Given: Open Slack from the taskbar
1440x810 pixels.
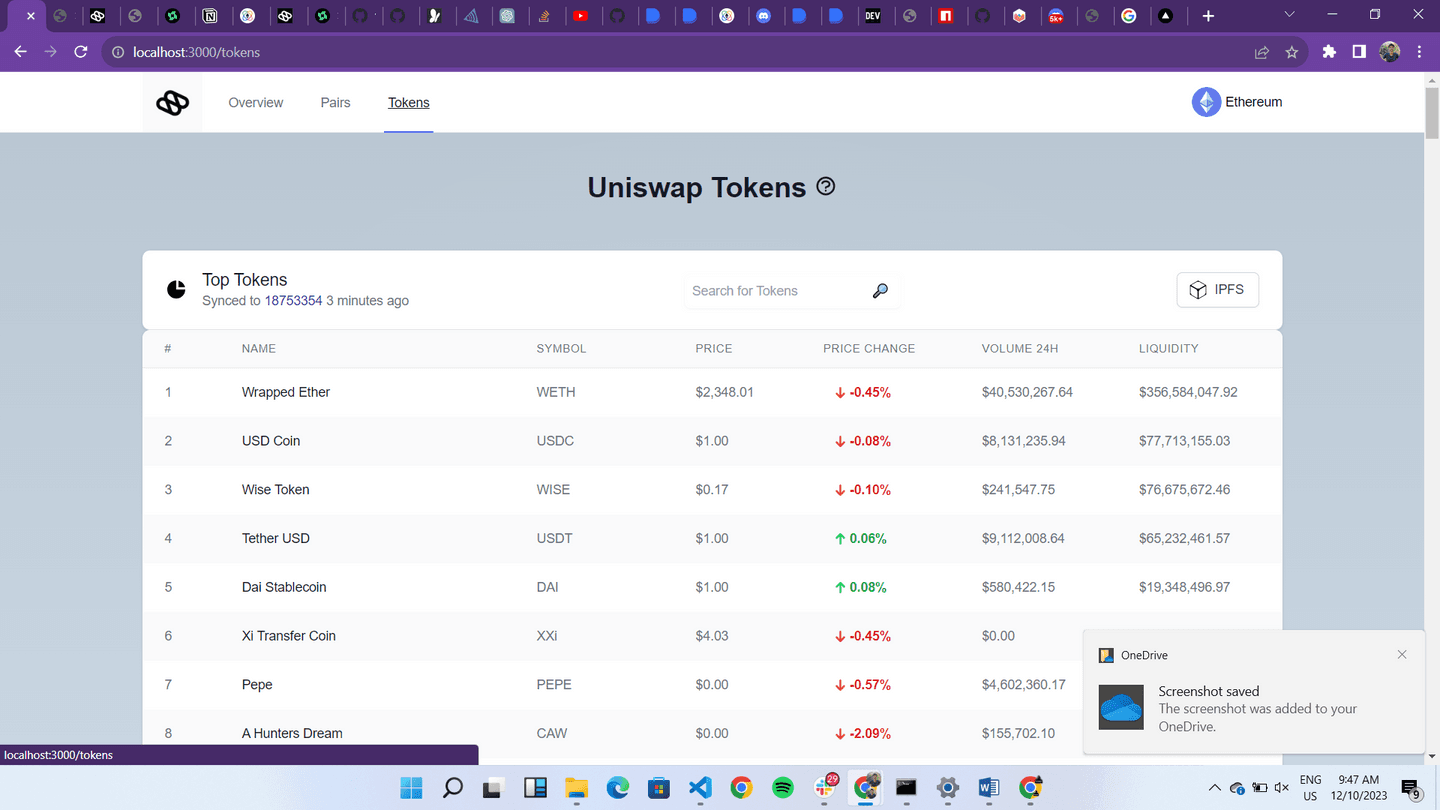Looking at the screenshot, I should (x=825, y=788).
